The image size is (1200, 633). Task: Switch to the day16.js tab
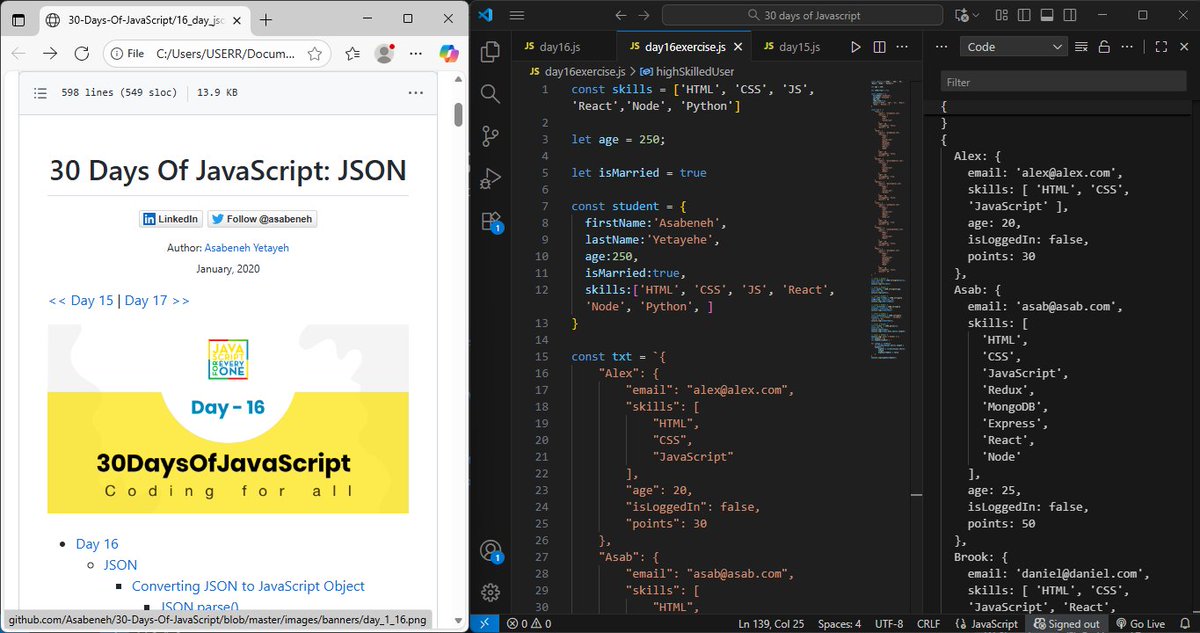tap(563, 47)
